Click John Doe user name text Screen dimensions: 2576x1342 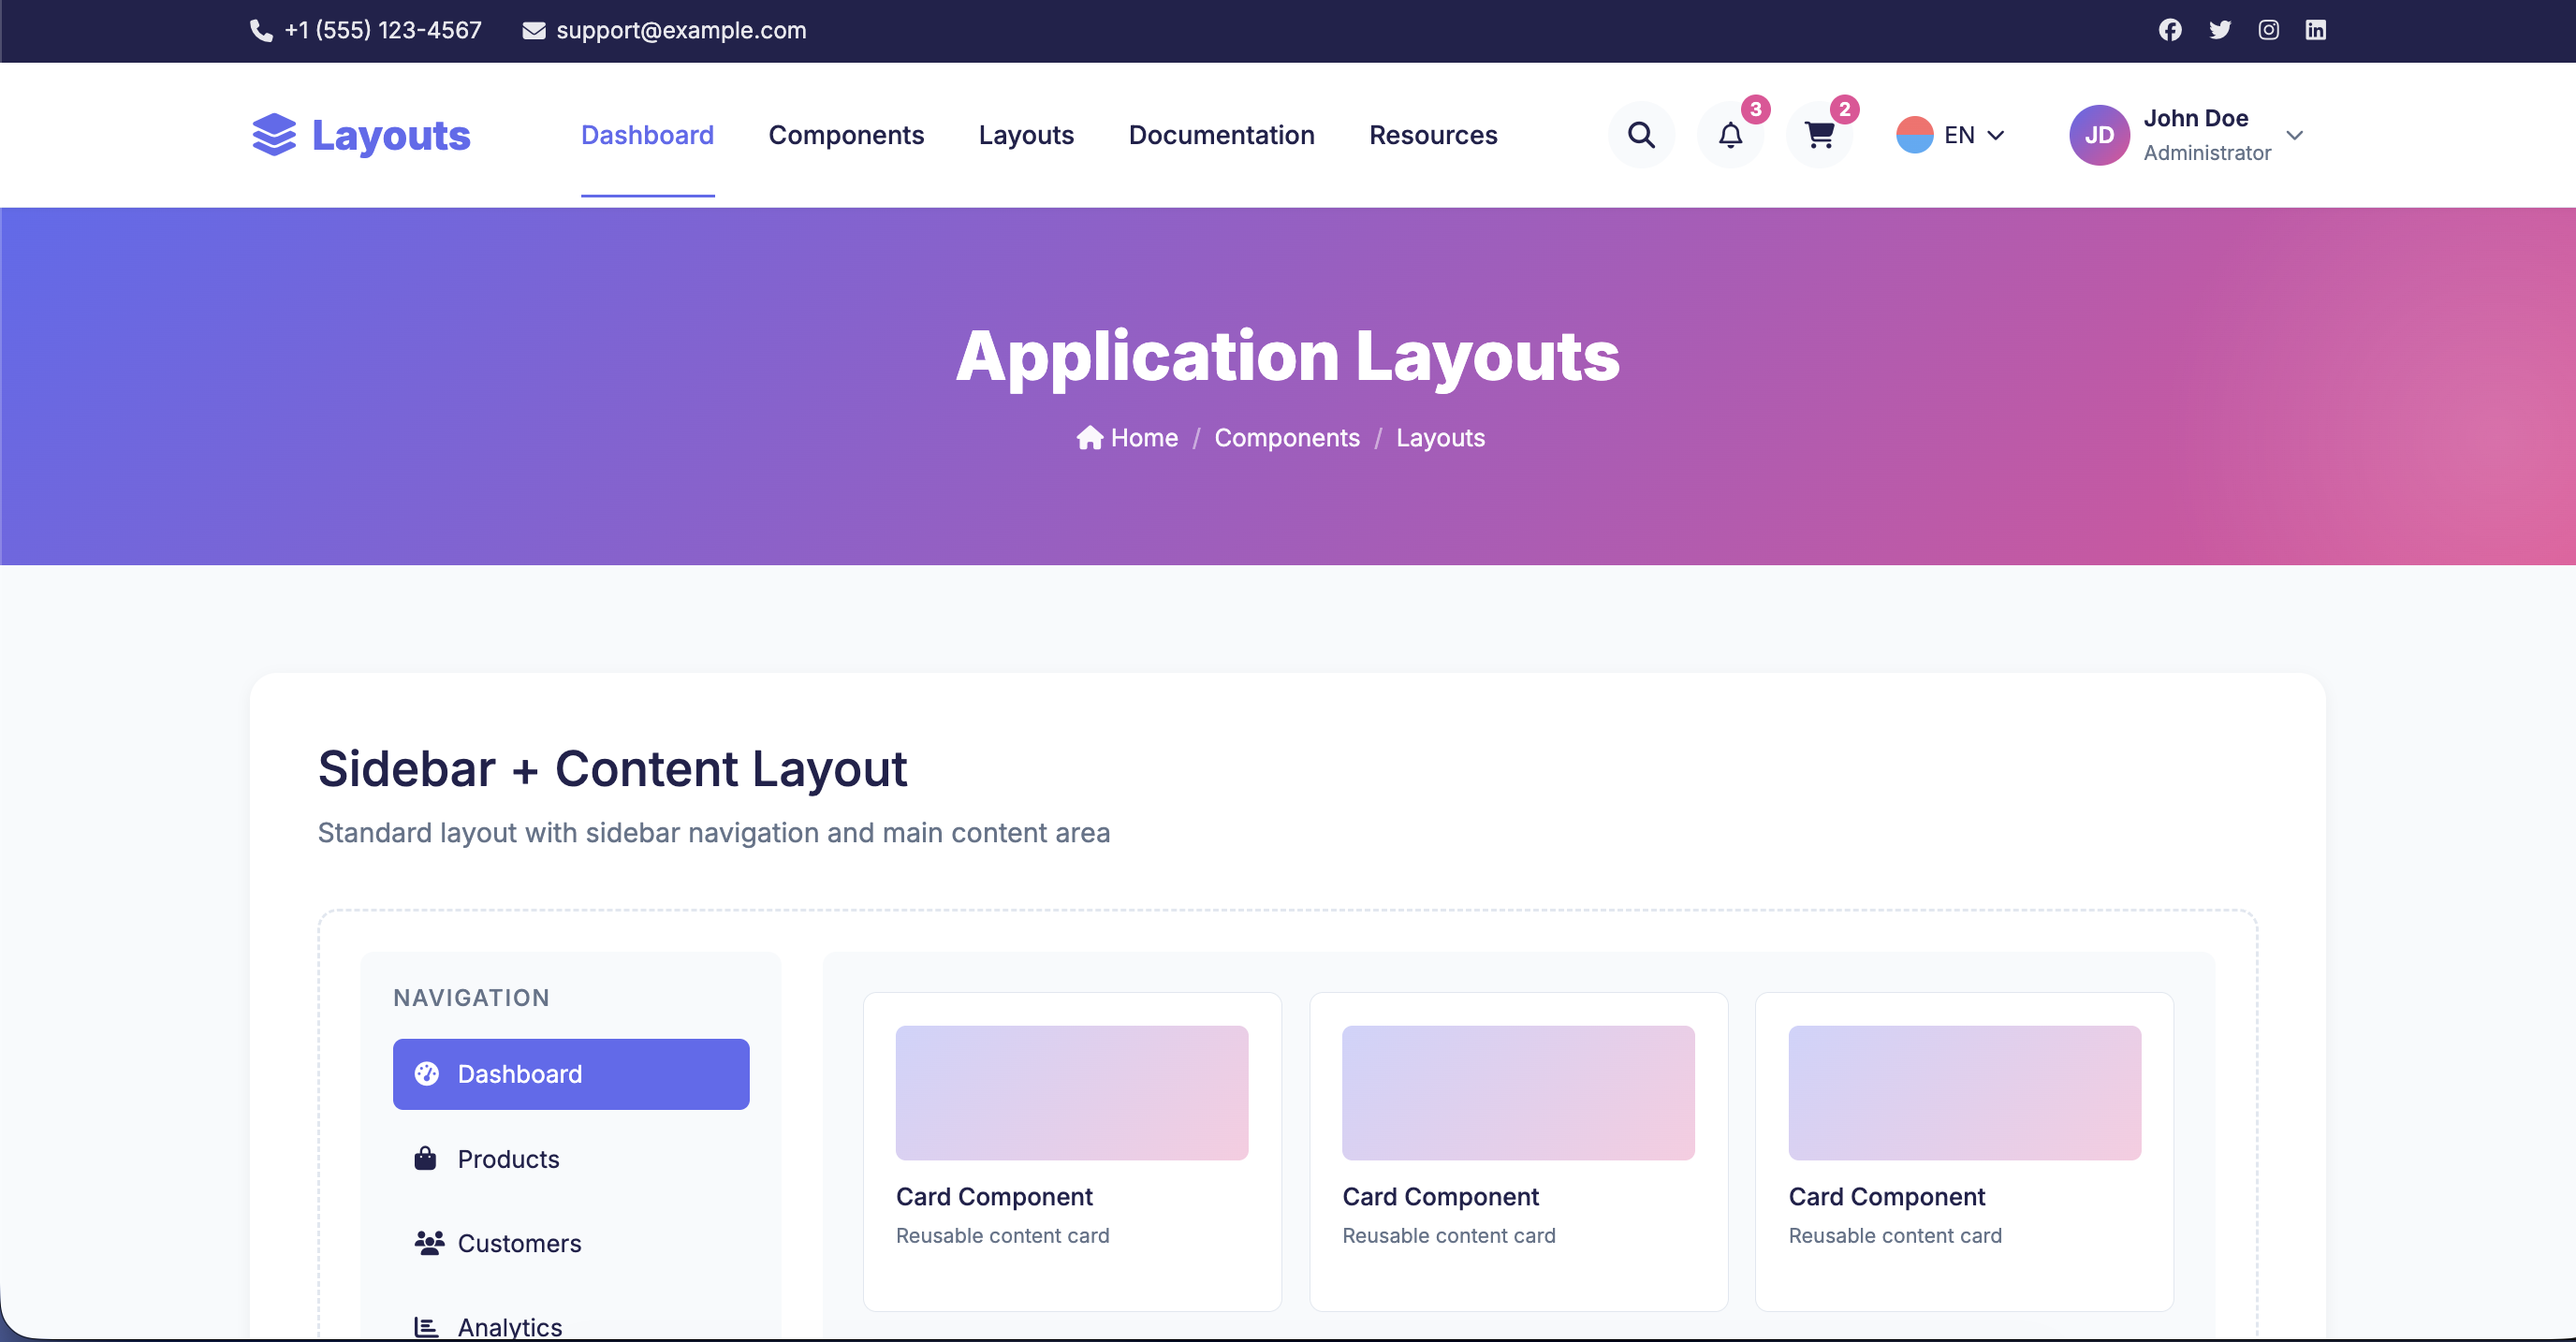(x=2196, y=118)
